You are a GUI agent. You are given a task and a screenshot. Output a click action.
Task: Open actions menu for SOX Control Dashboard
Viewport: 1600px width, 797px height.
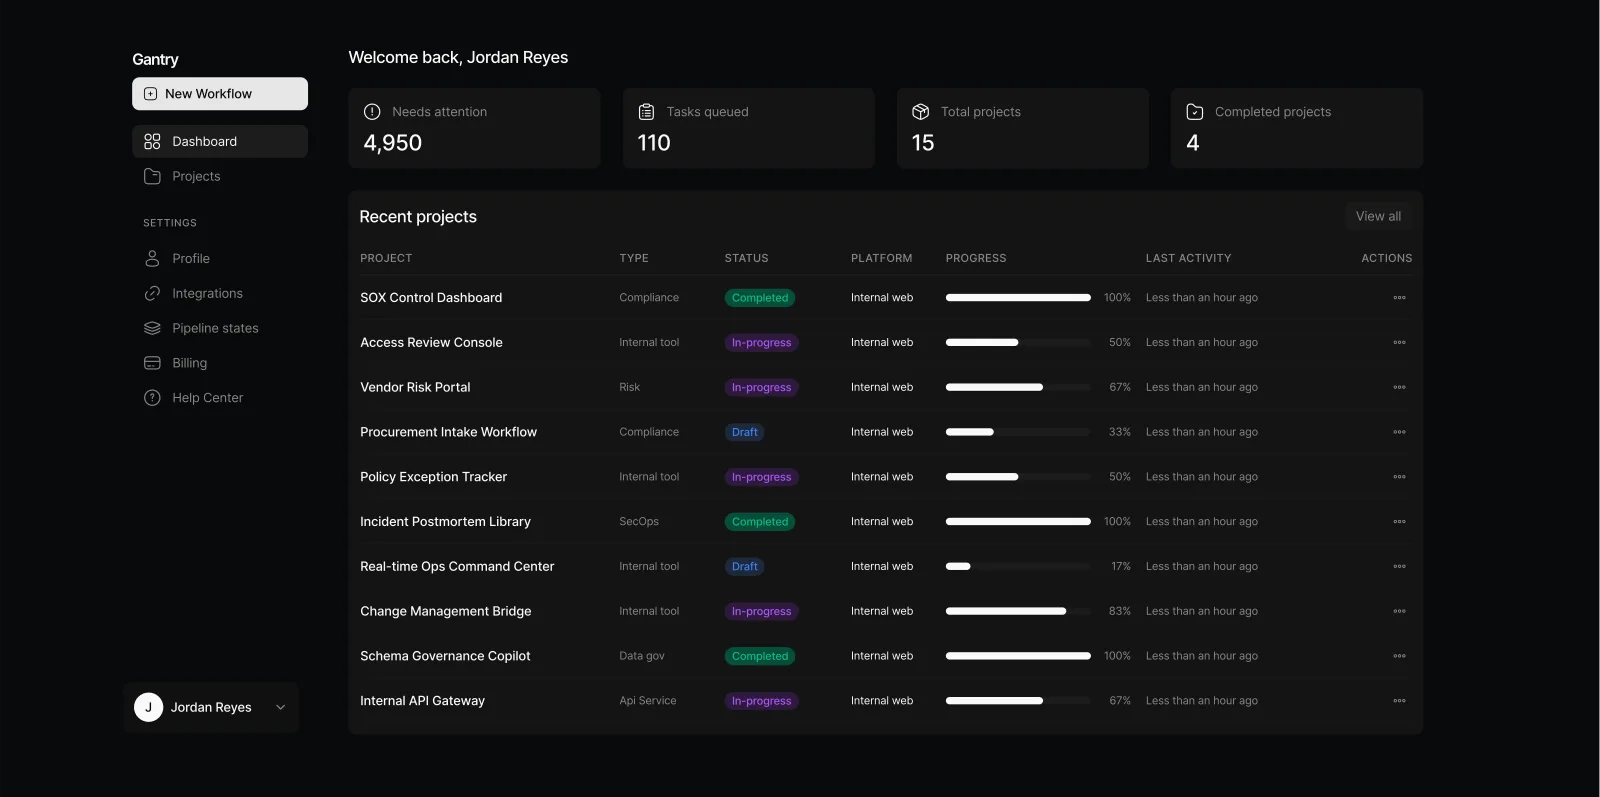coord(1399,298)
